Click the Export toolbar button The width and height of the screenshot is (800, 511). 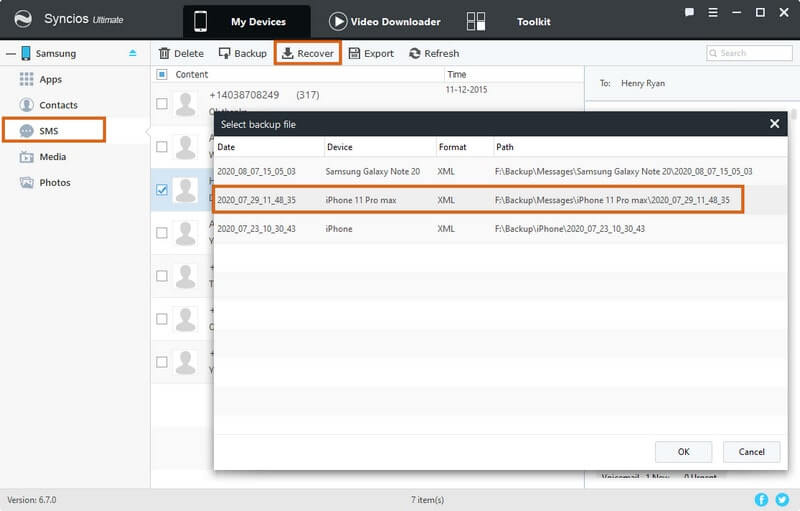(x=371, y=54)
